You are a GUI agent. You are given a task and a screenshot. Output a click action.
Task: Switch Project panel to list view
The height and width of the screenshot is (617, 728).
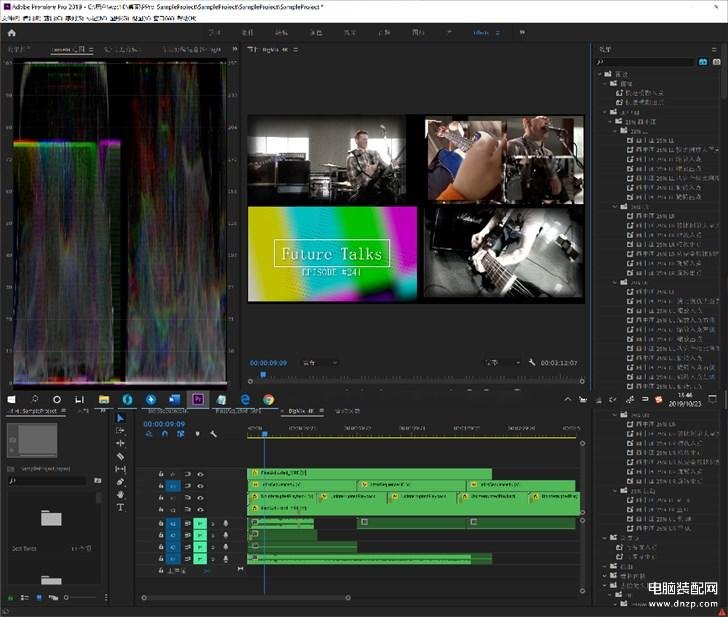point(25,598)
